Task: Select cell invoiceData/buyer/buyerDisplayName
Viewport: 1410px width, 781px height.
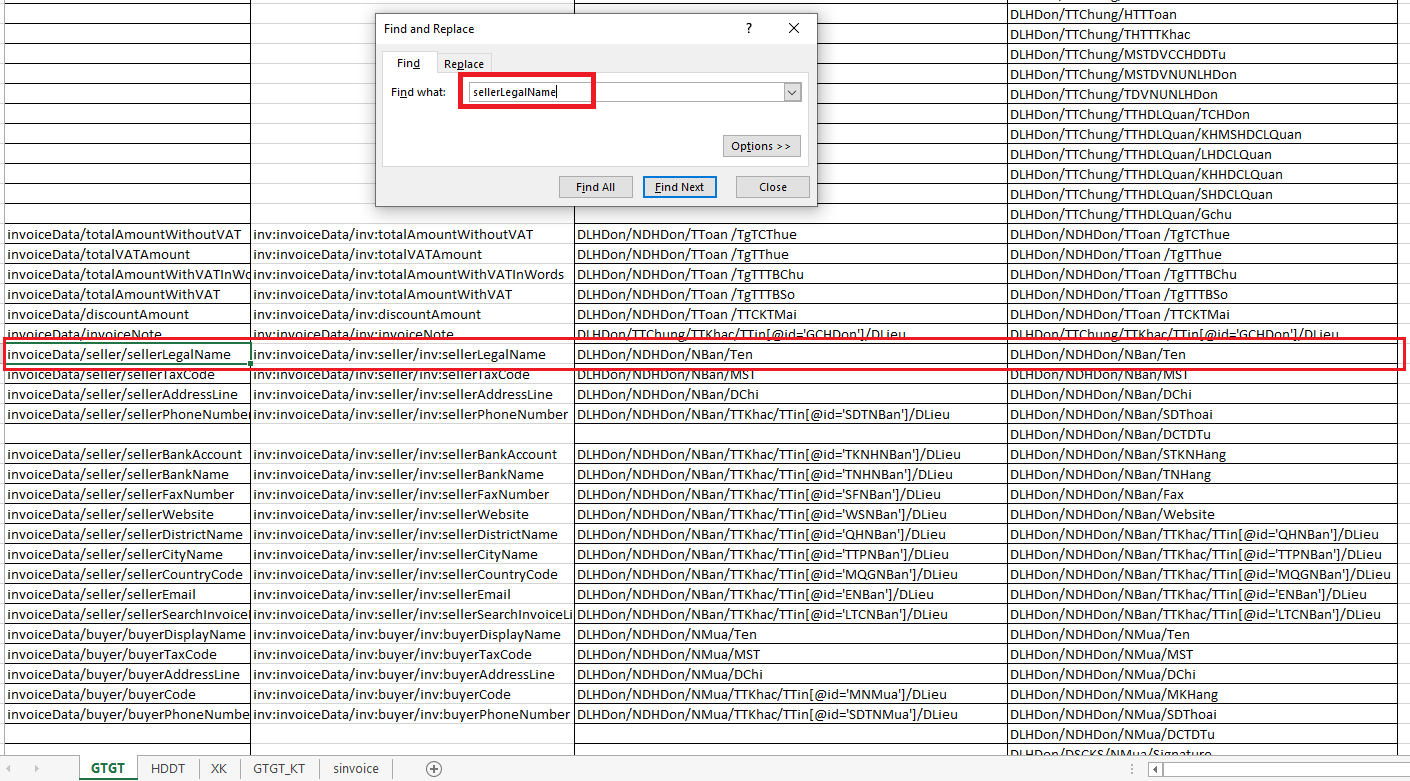Action: click(x=127, y=634)
